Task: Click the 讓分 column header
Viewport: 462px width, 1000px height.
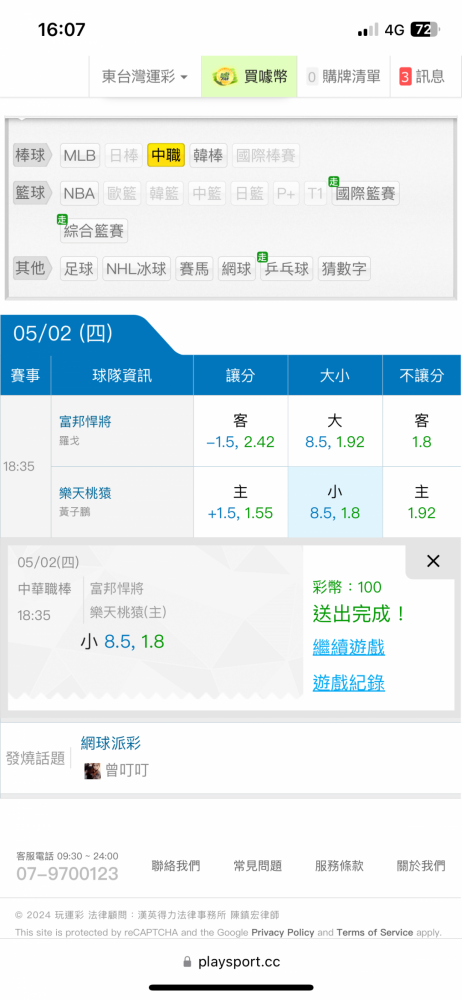Action: [241, 376]
